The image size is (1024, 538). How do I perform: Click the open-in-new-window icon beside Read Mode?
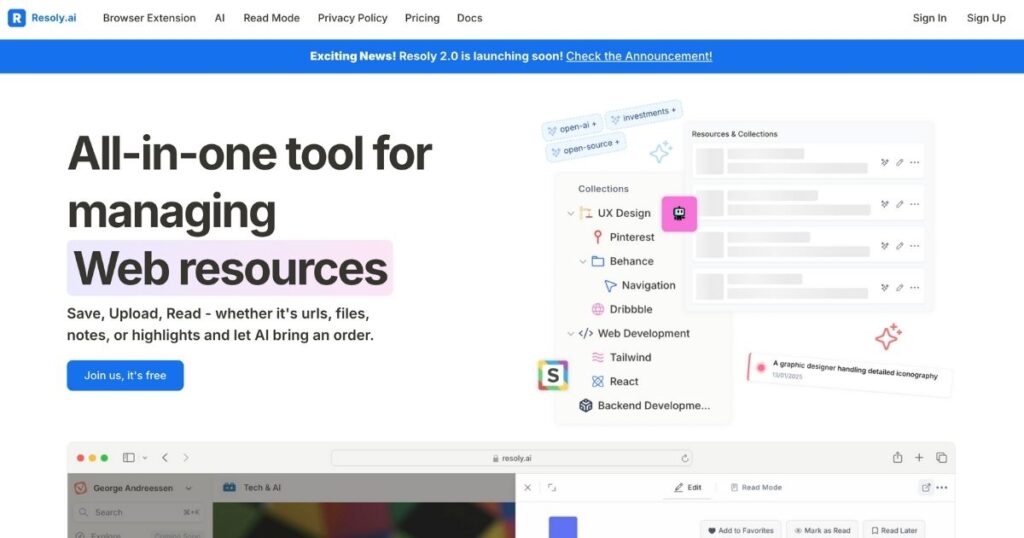coord(925,488)
